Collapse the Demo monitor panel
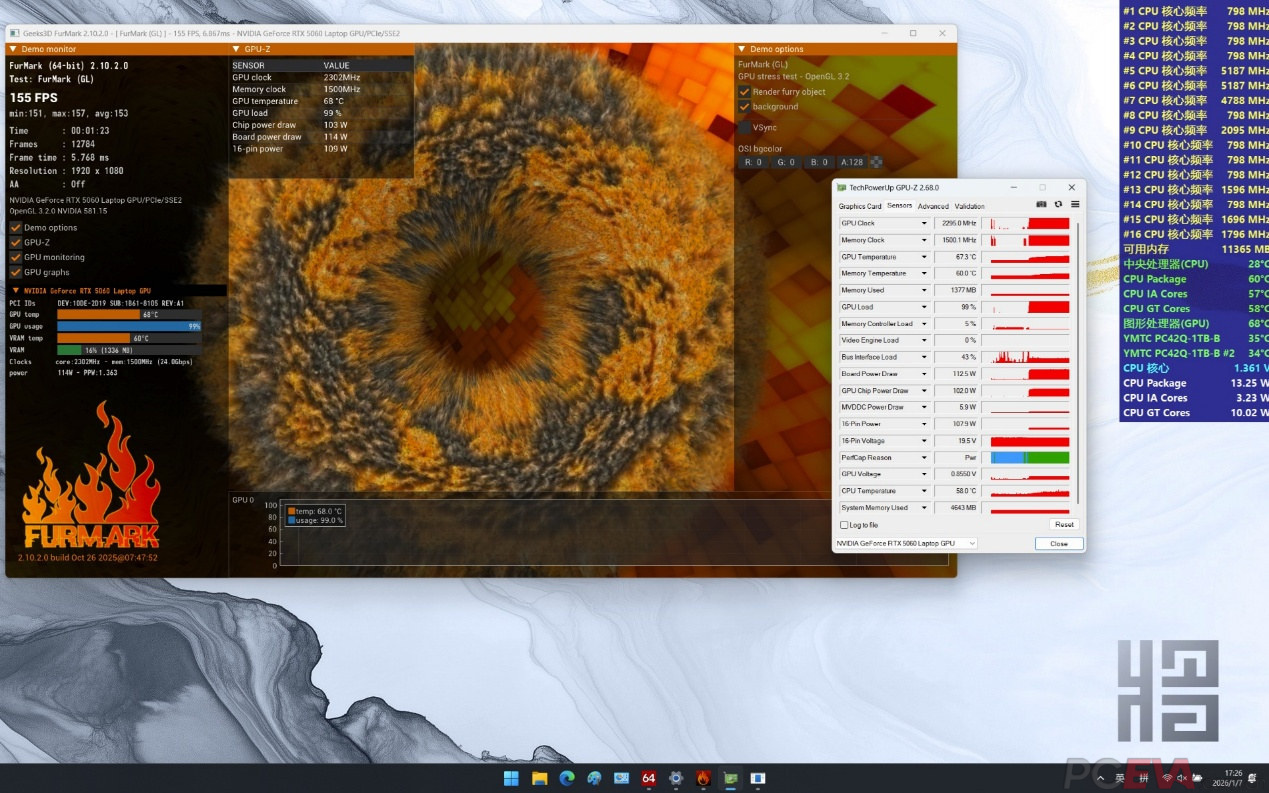This screenshot has width=1269, height=793. (x=13, y=49)
